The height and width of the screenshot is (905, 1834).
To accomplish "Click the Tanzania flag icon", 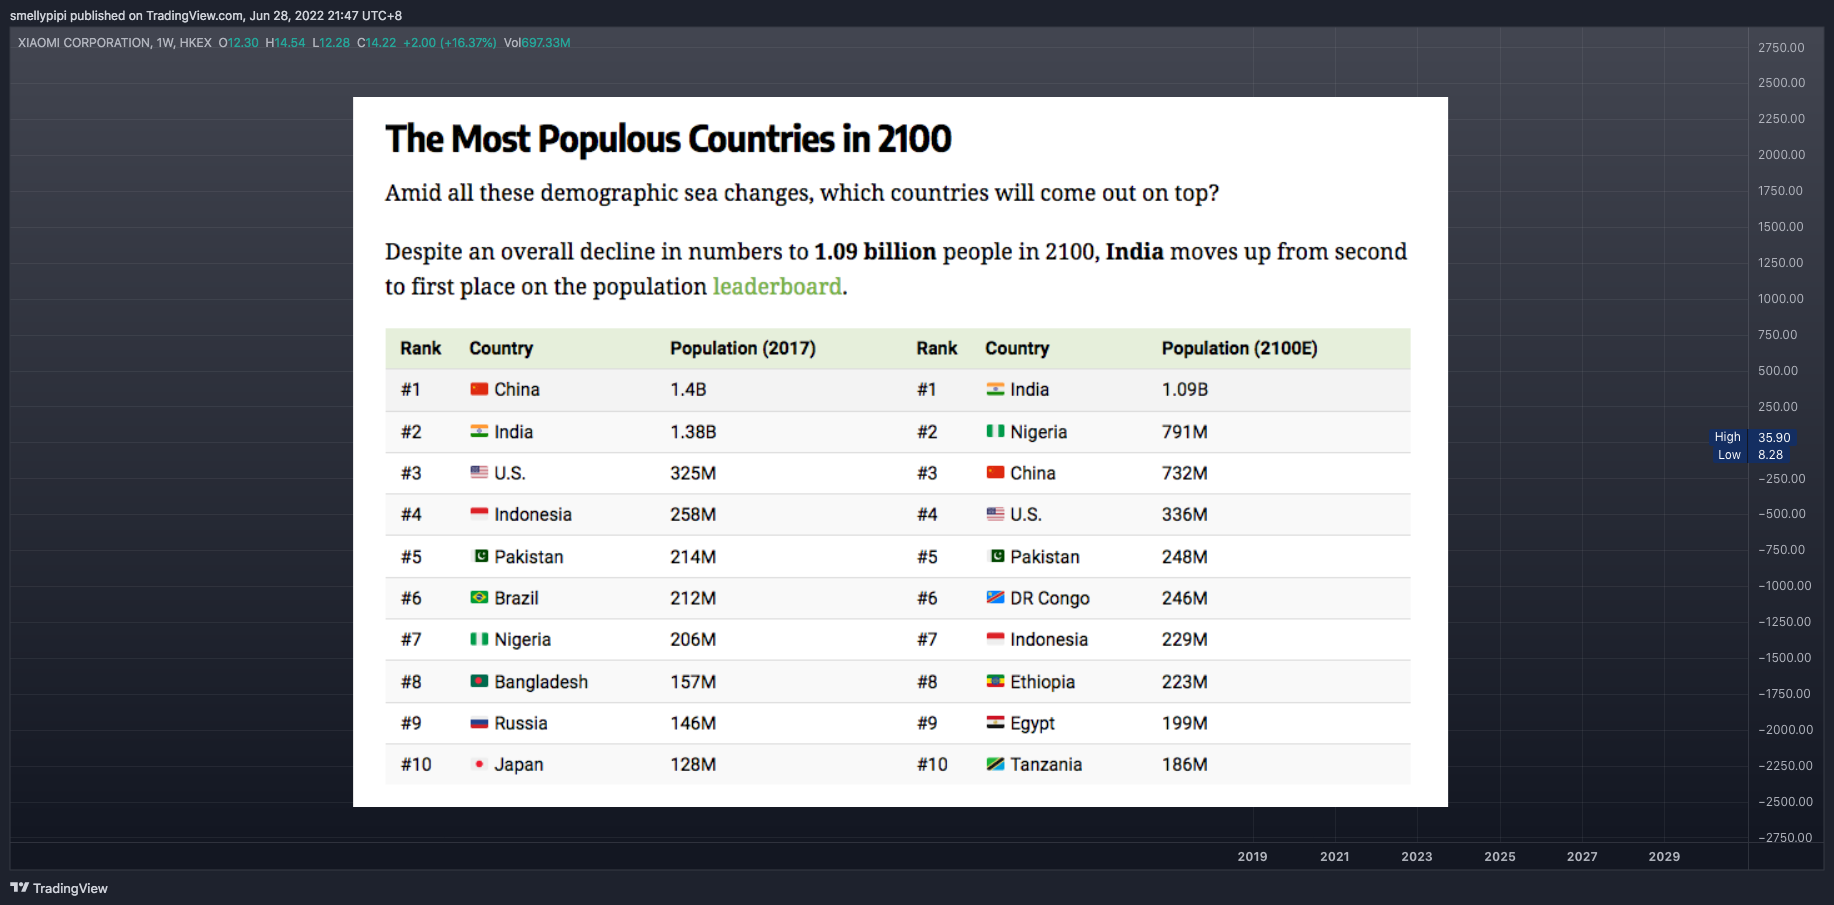I will [995, 764].
